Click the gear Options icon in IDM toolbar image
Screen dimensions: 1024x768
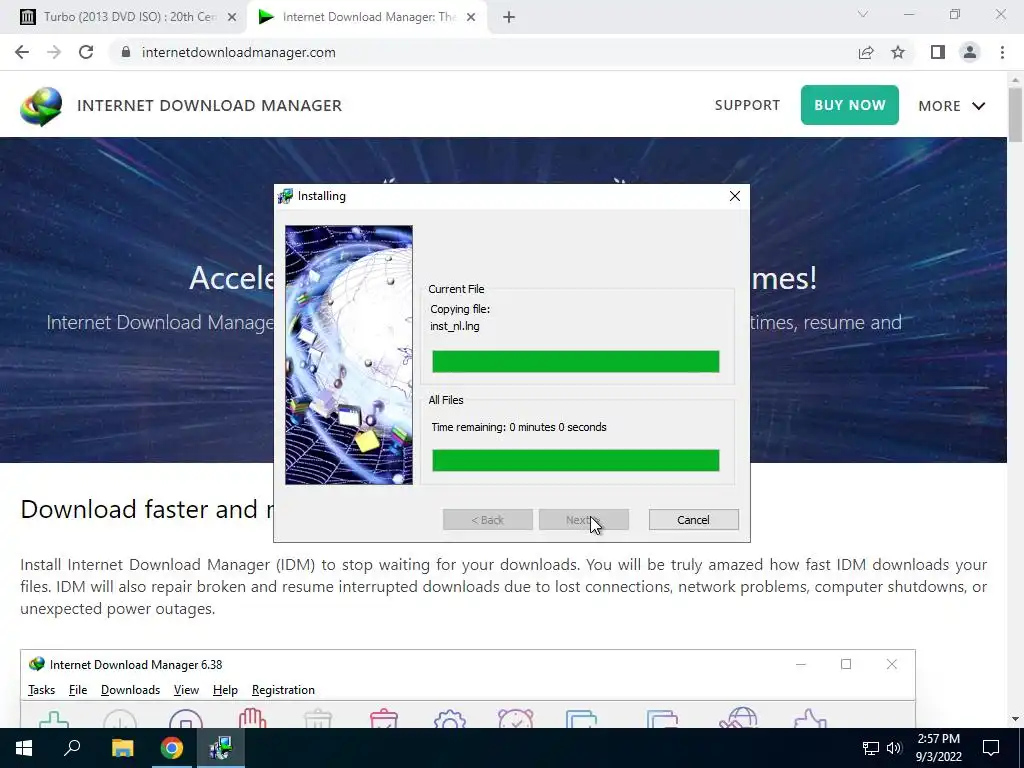point(449,719)
